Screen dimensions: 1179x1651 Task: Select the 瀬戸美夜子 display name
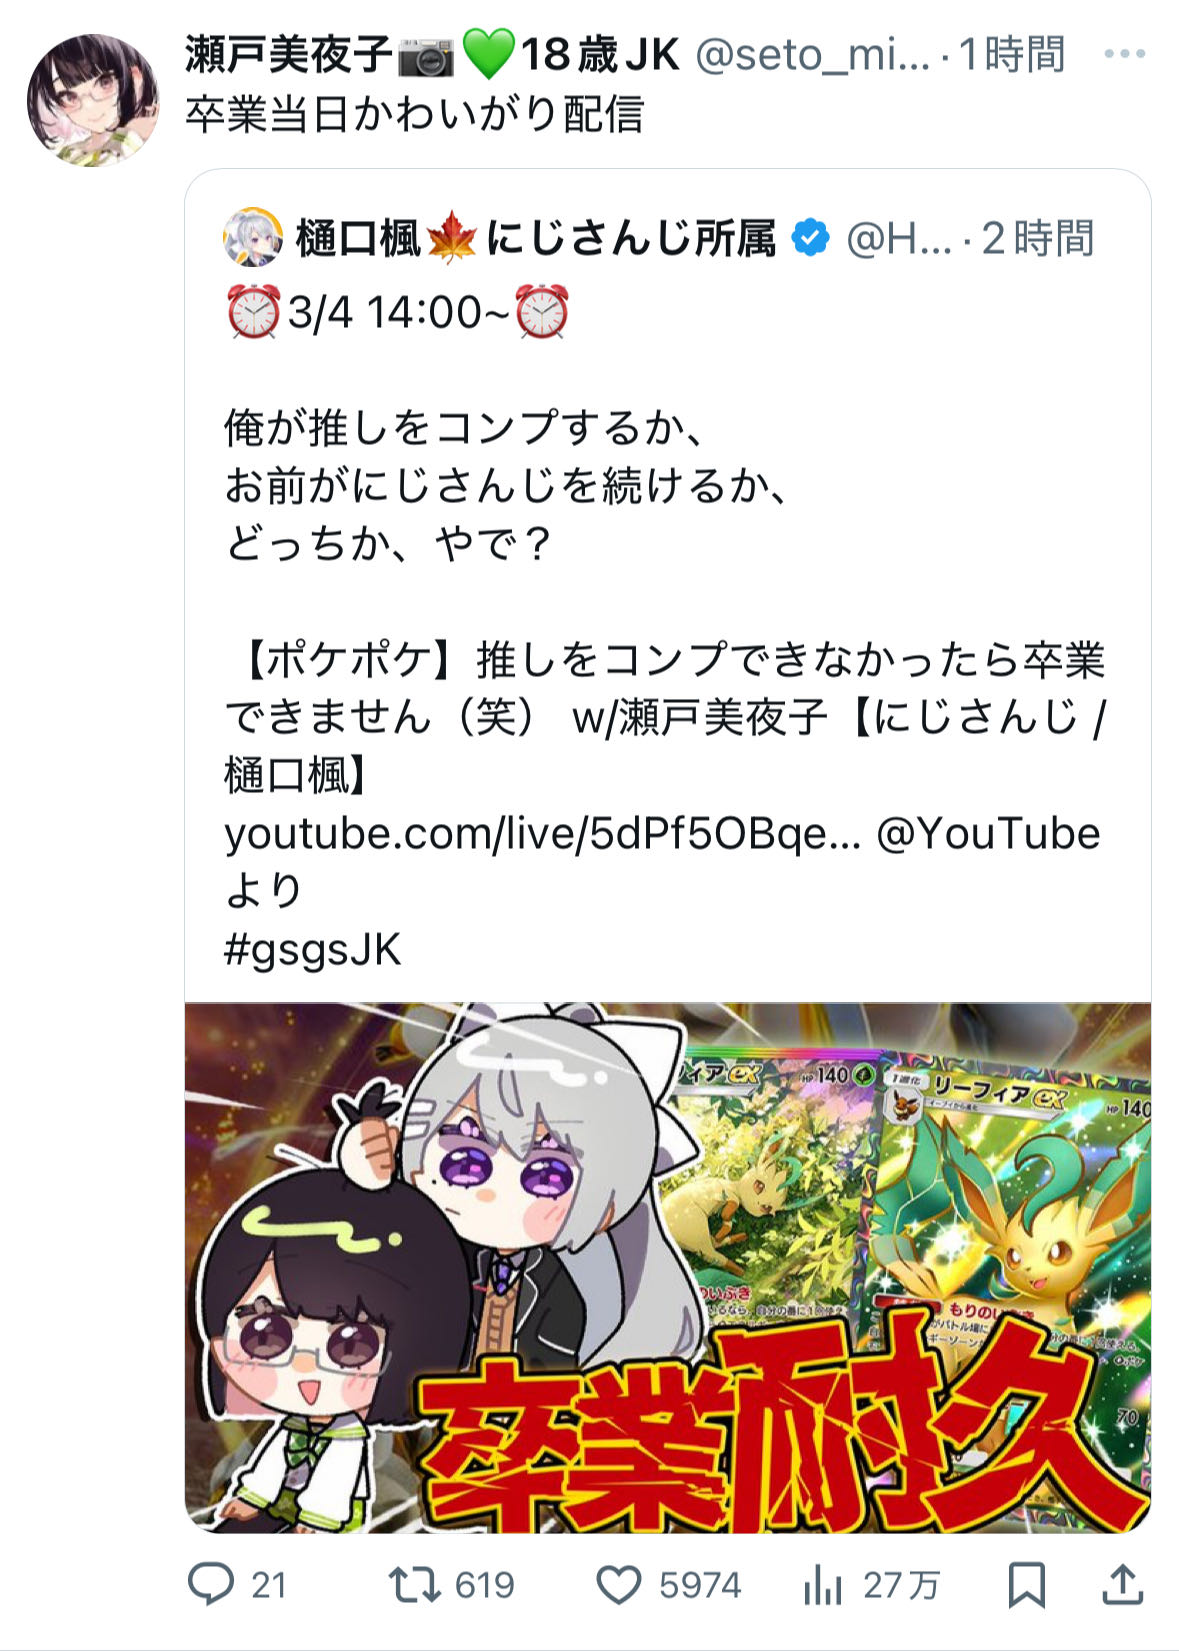coord(288,54)
